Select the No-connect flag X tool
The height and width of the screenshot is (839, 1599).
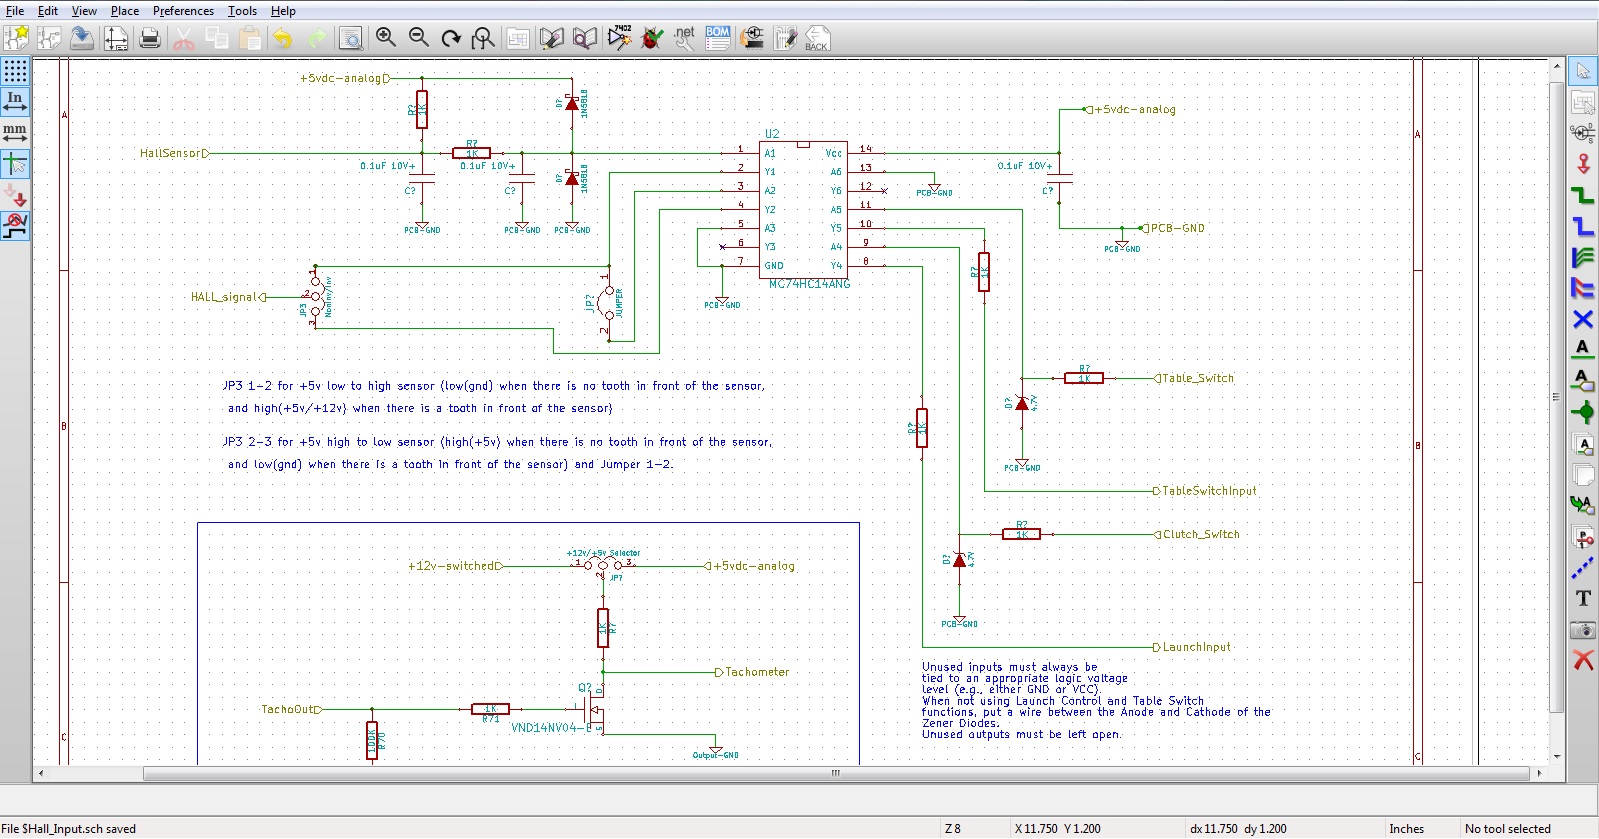[x=1583, y=320]
